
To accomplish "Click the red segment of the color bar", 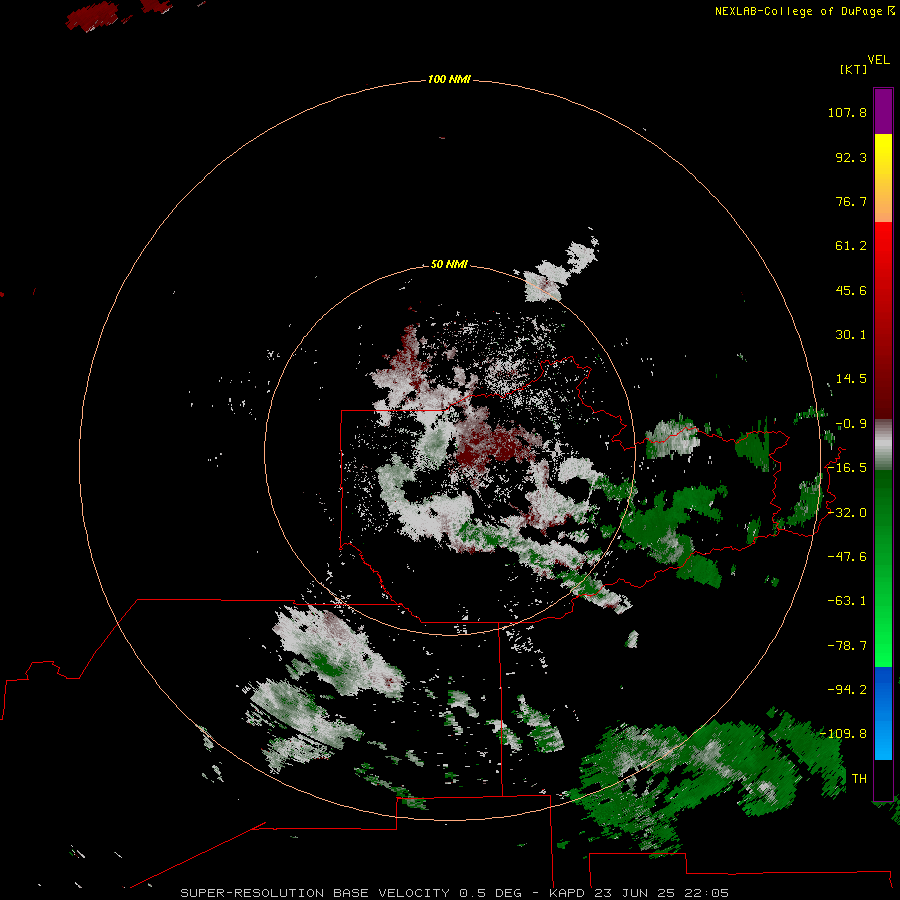I will coord(883,320).
